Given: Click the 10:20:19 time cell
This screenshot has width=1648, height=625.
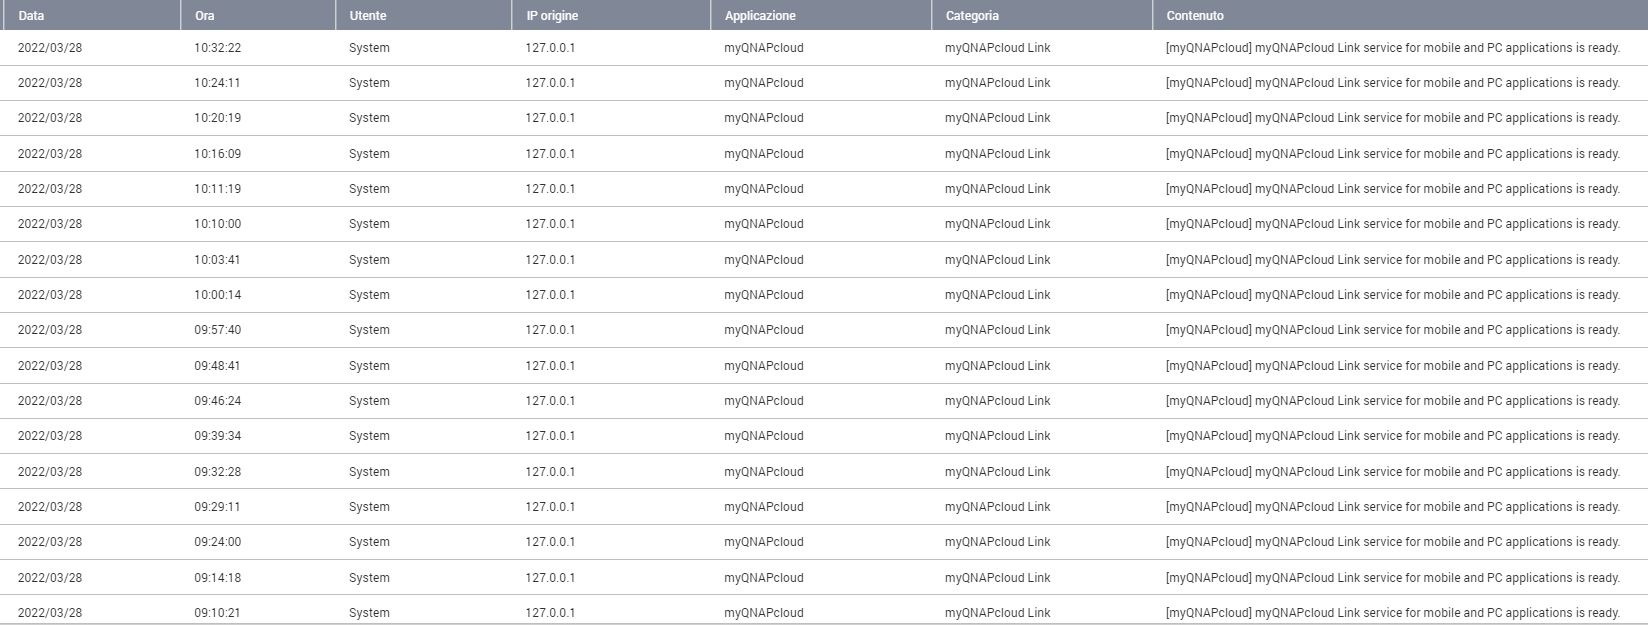Looking at the screenshot, I should coord(217,118).
